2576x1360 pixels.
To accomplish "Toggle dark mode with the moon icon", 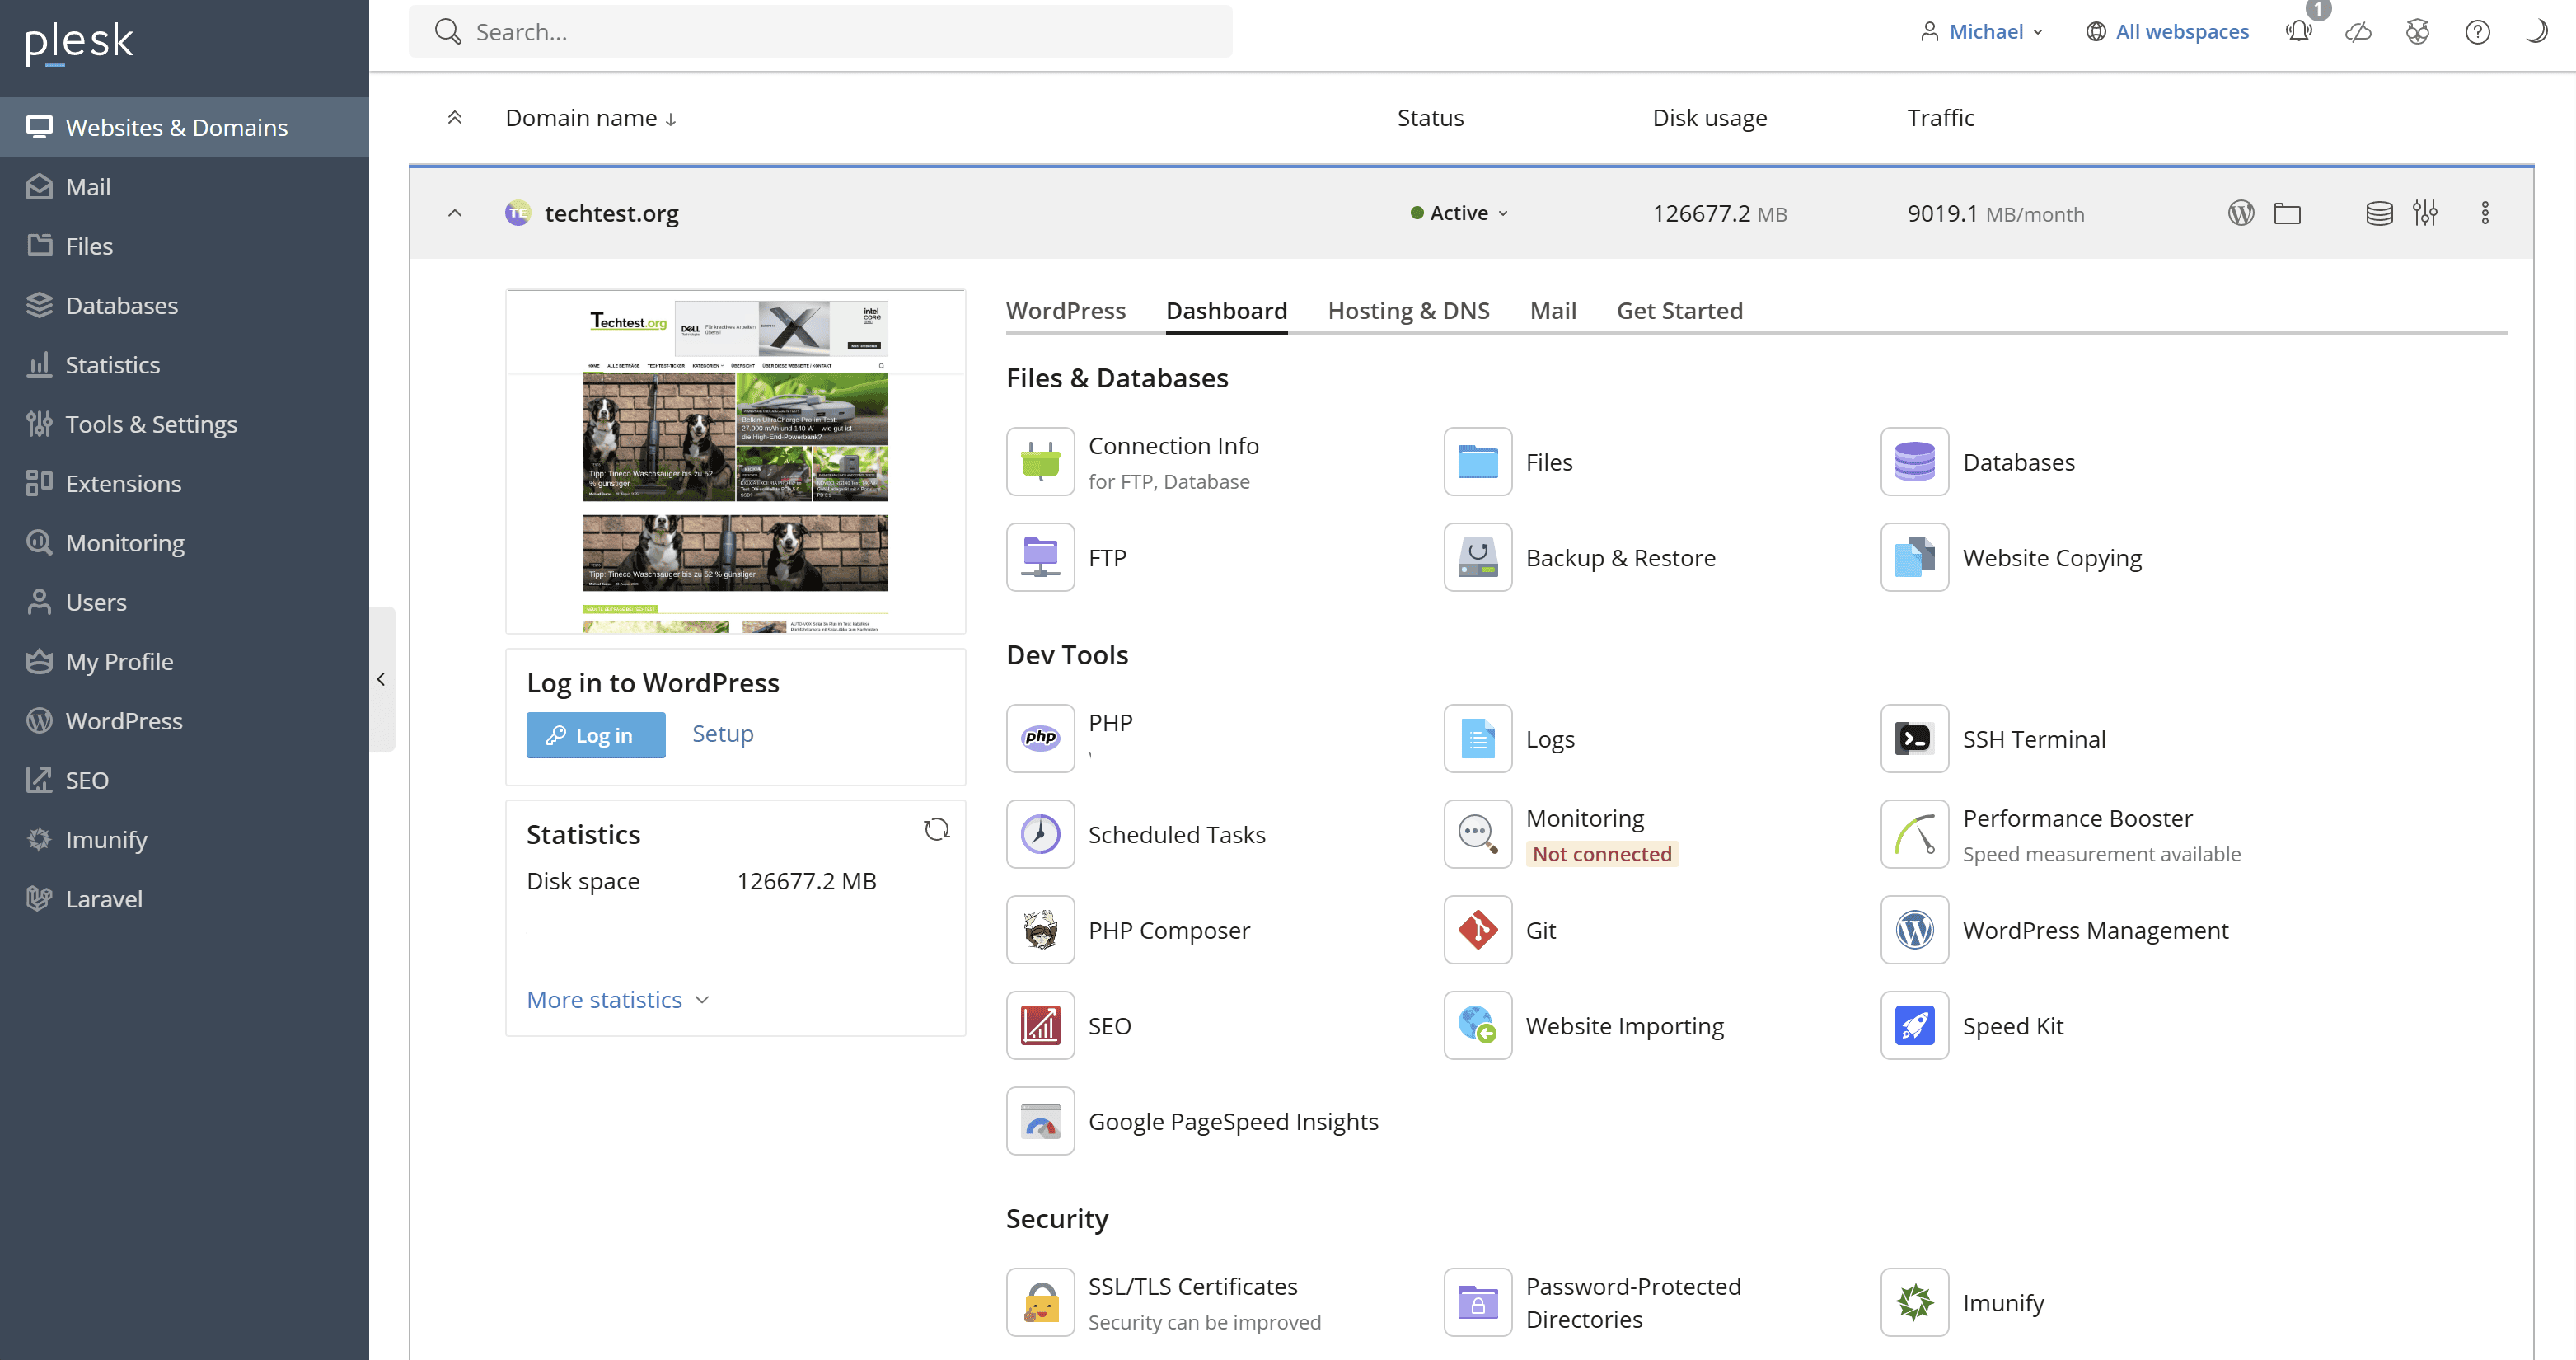I will click(x=2536, y=31).
